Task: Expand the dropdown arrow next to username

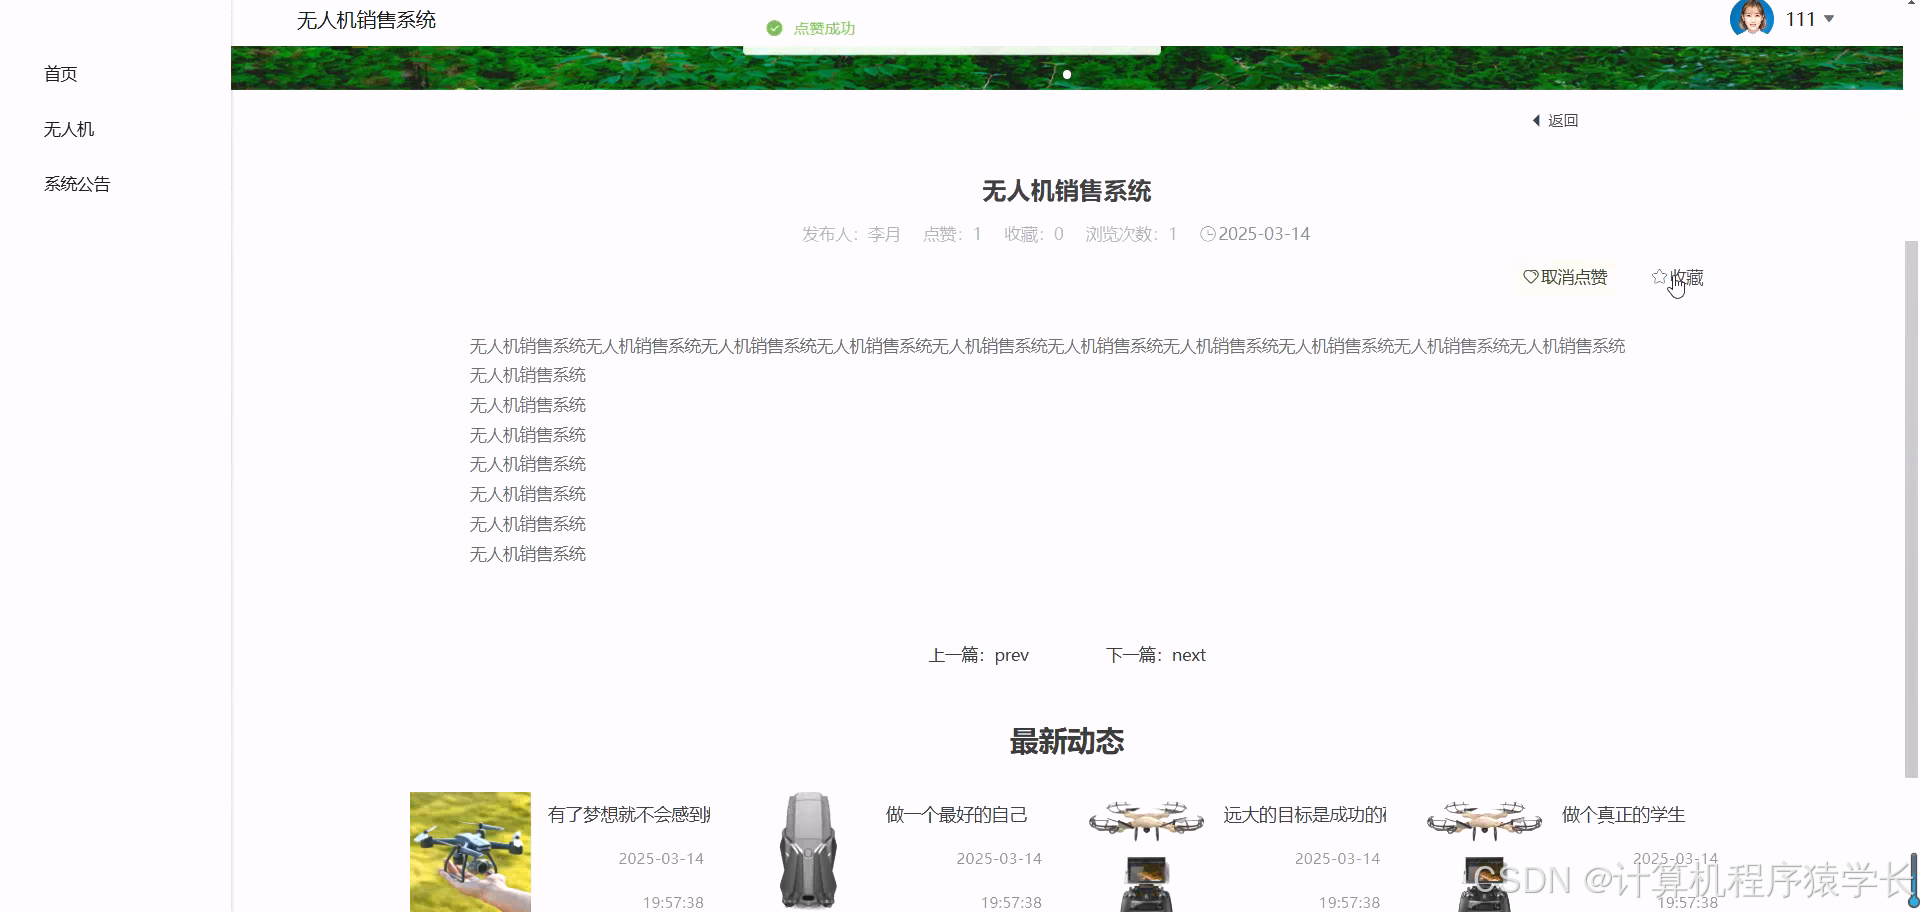Action: pyautogui.click(x=1829, y=18)
